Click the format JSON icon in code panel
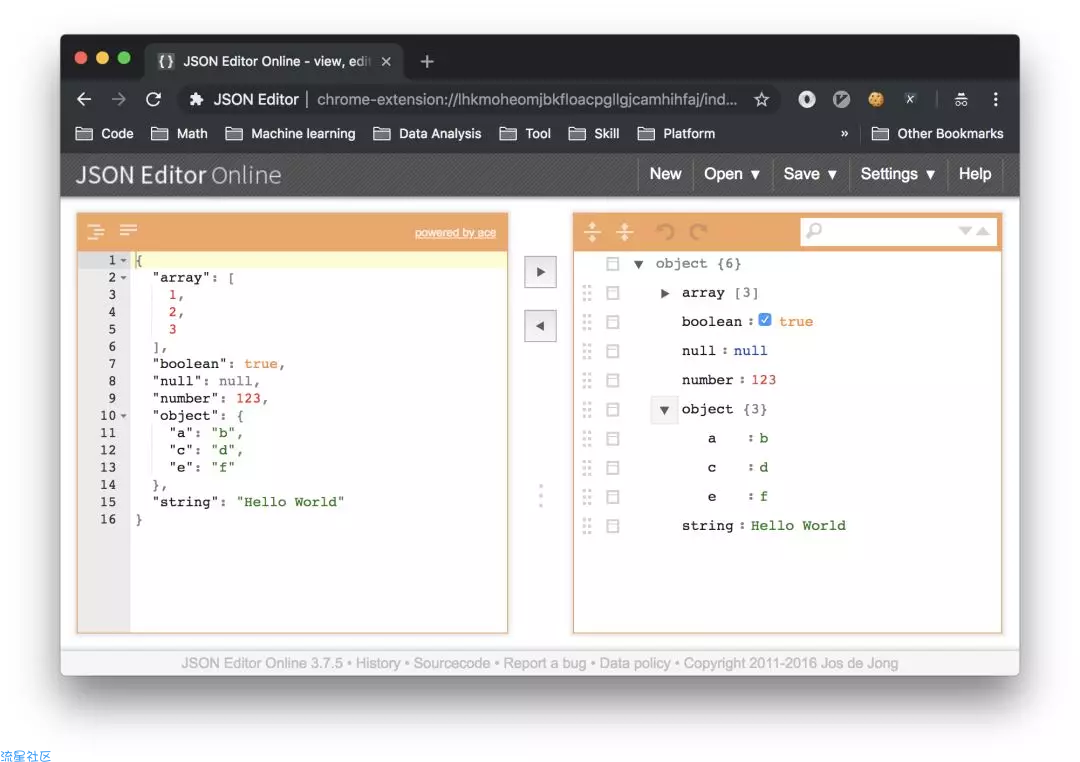This screenshot has height=762, width=1080. click(x=96, y=231)
